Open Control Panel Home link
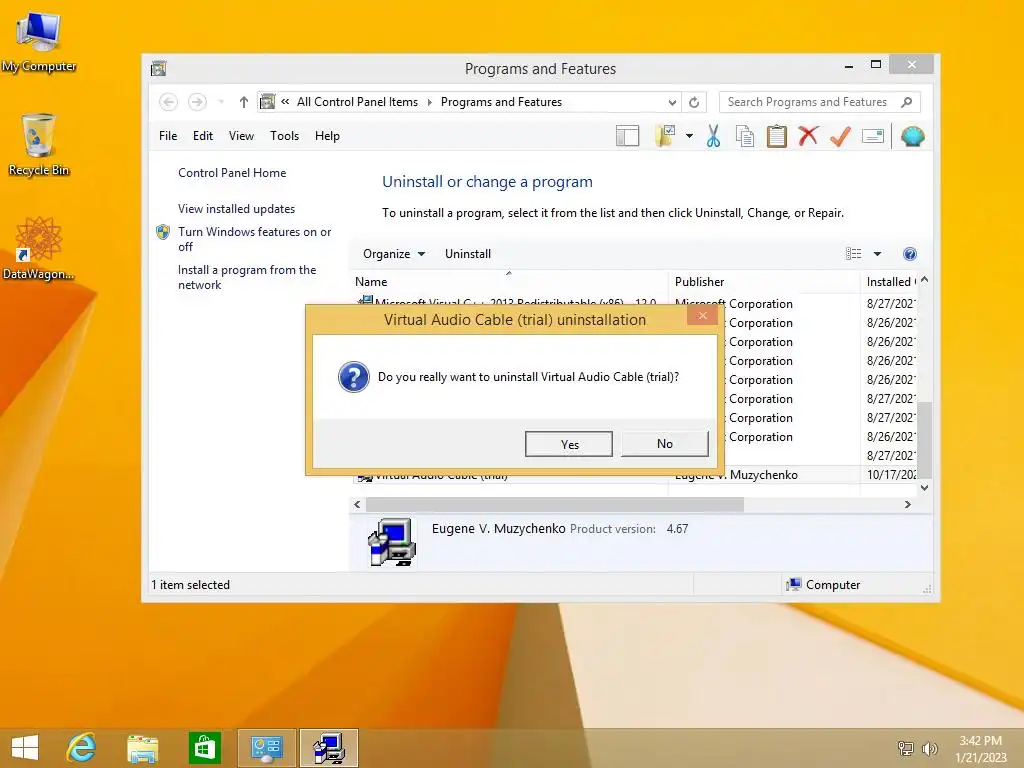This screenshot has width=1024, height=768. 232,173
